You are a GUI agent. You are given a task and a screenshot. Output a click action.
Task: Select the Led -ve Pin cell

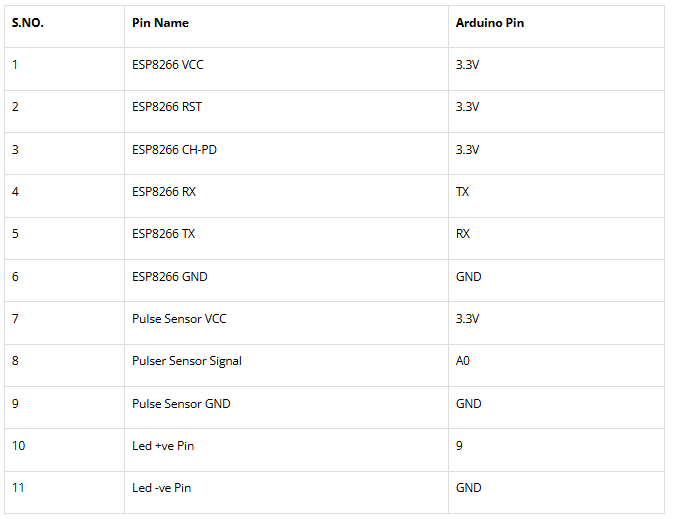pos(161,488)
